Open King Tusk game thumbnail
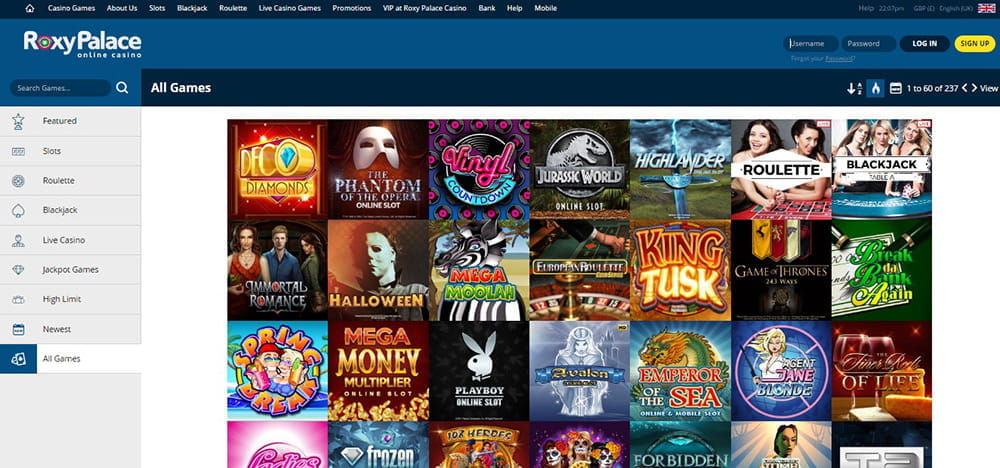Screen dimensions: 1000x468 (x=680, y=270)
